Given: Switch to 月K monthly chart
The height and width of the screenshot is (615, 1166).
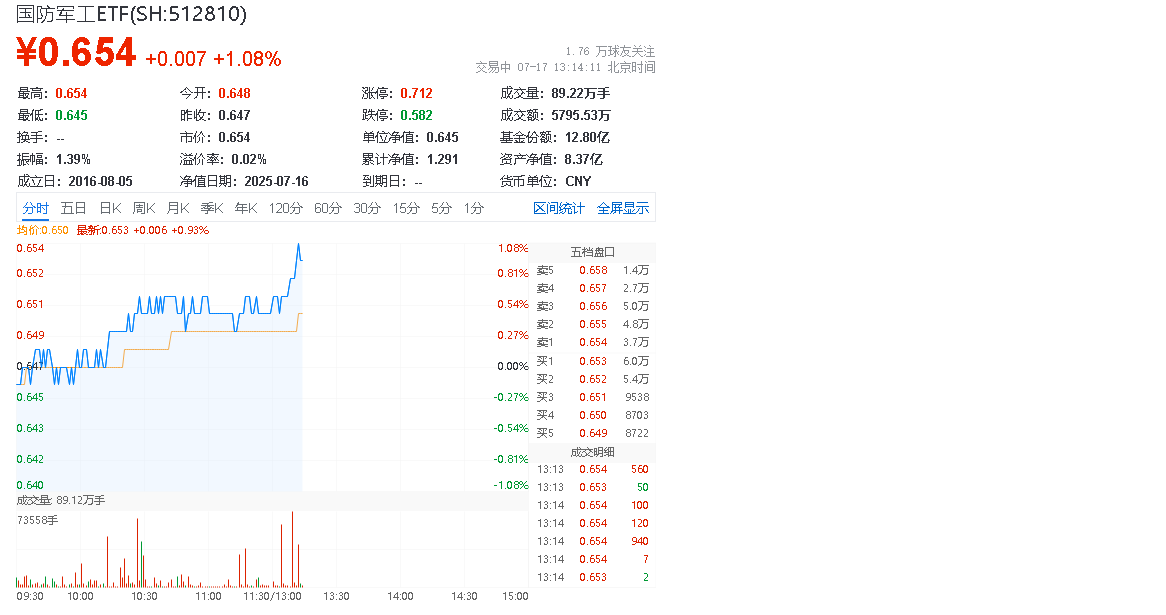Looking at the screenshot, I should pyautogui.click(x=178, y=208).
